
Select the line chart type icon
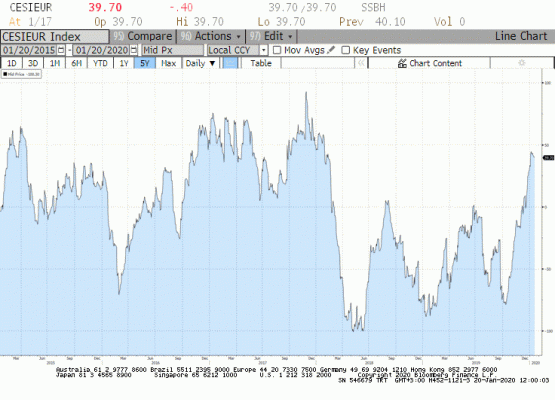230,63
